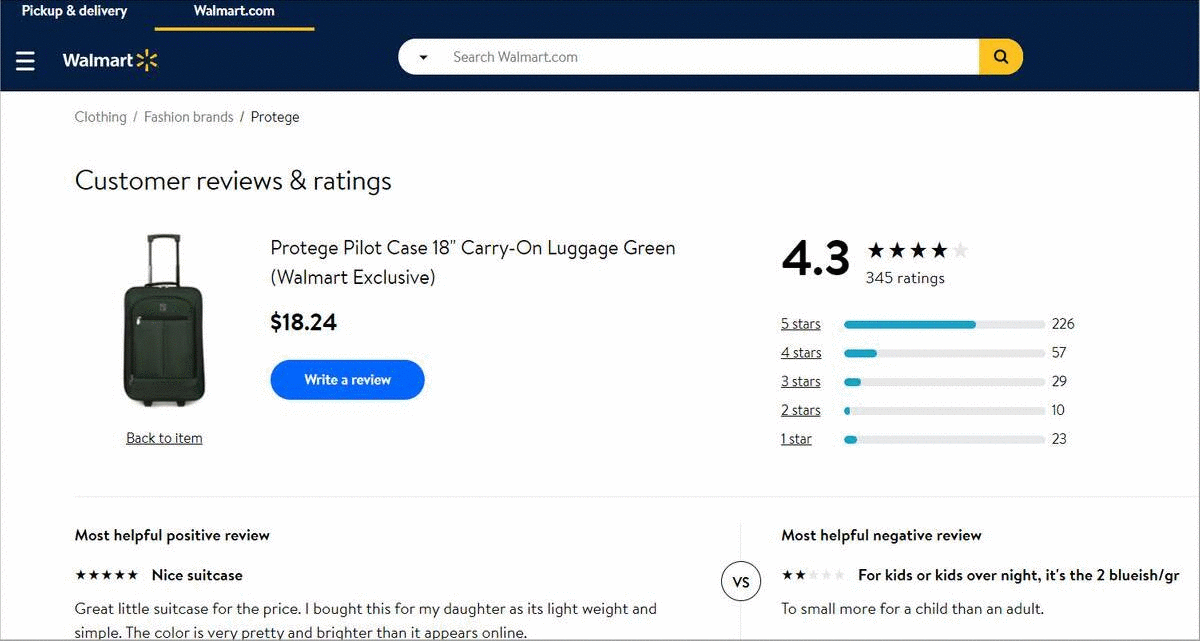Click the $18.24 price
The height and width of the screenshot is (641, 1200).
[x=303, y=322]
